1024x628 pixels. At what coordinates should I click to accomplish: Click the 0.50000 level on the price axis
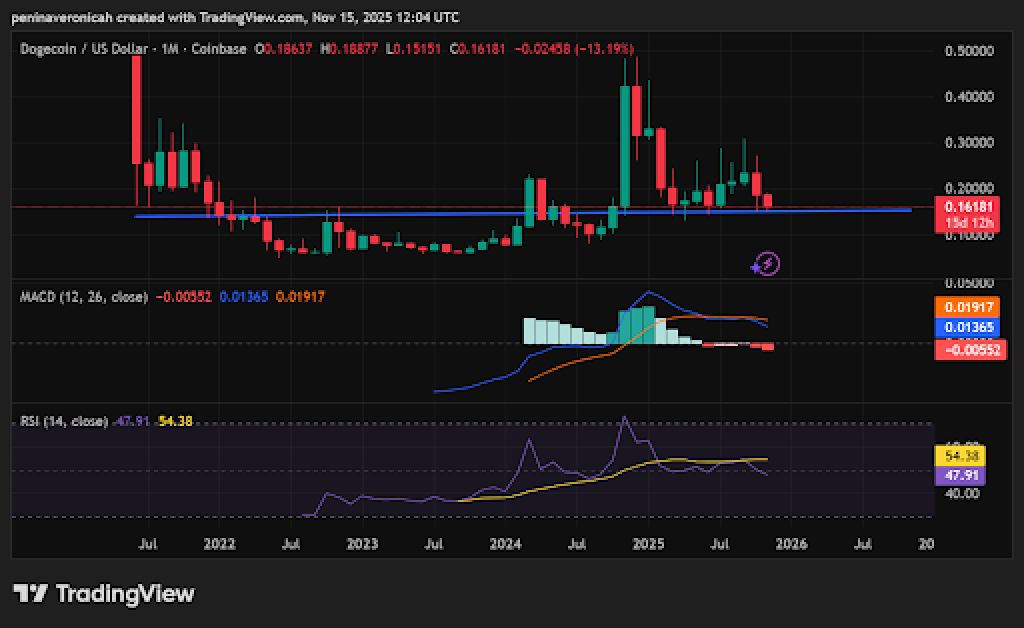click(969, 51)
